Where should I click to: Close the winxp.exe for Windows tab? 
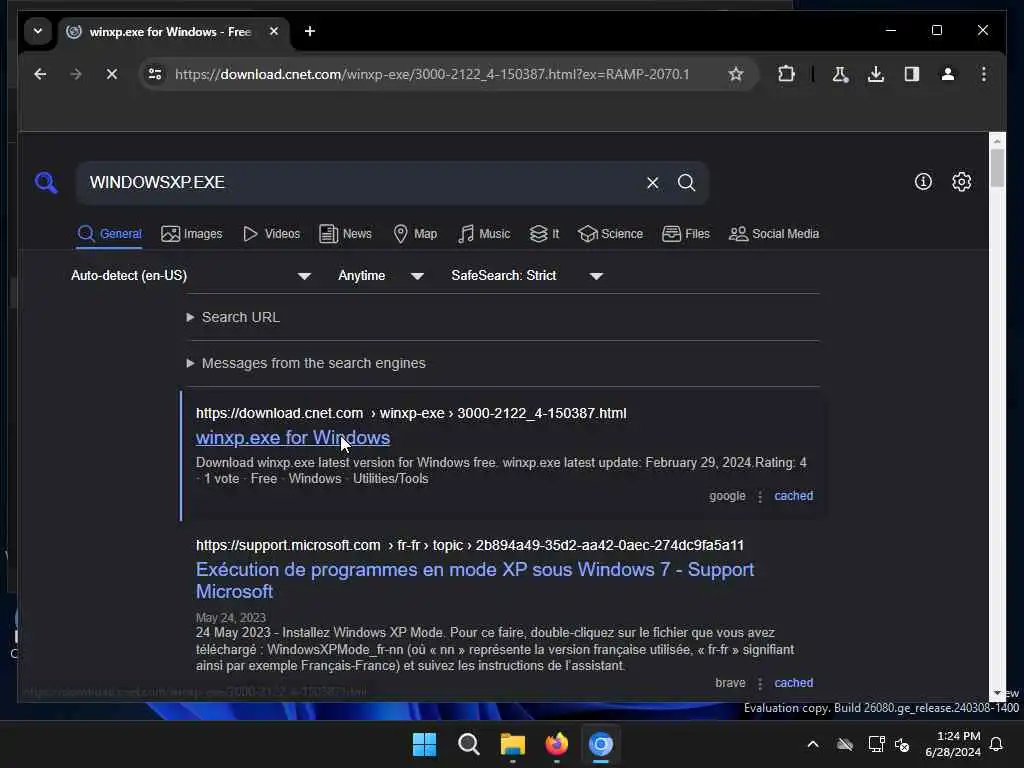coord(274,31)
